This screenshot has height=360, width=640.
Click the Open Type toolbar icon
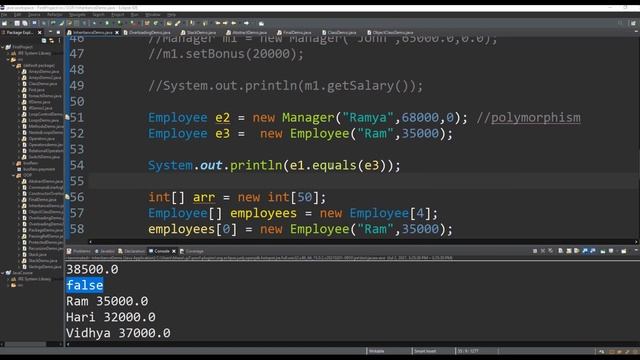pyautogui.click(x=168, y=23)
